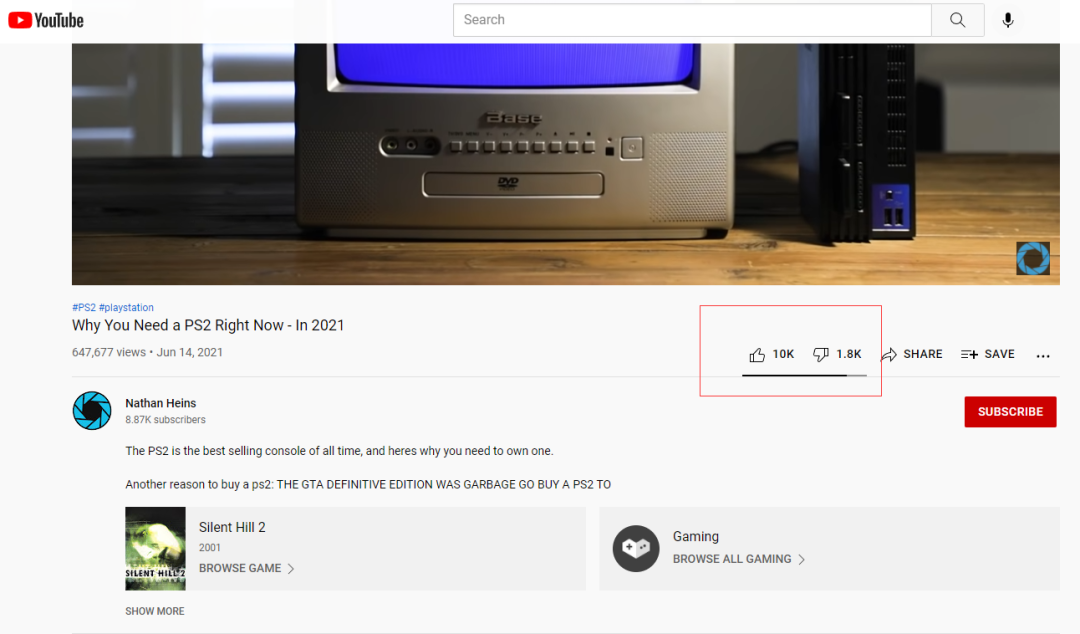1080x634 pixels.
Task: Focus the Search input field
Action: point(692,20)
